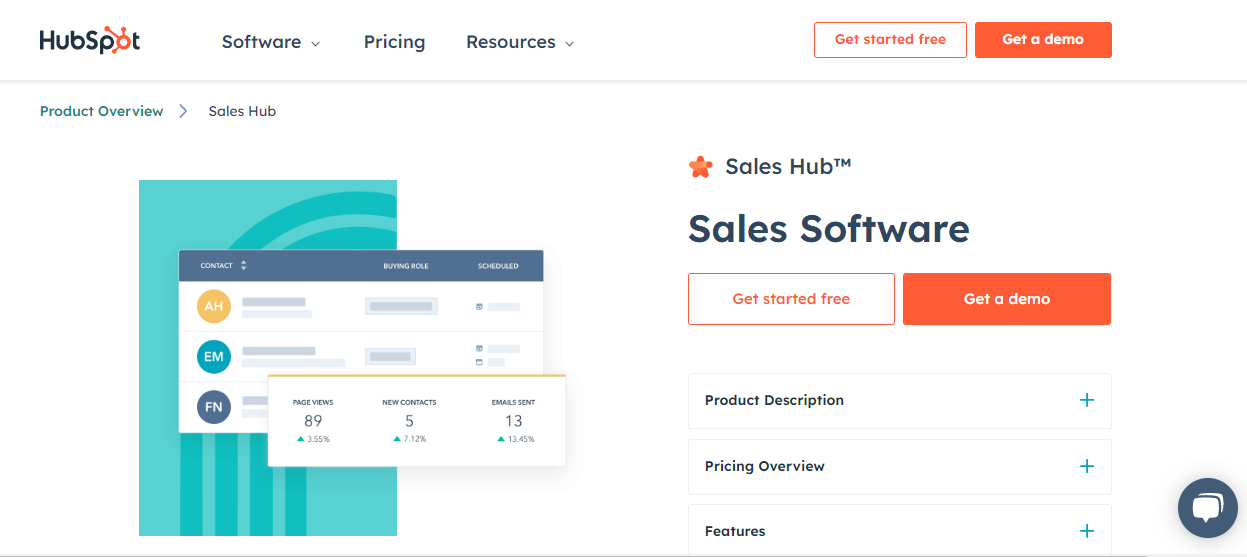Click the FN contact avatar
This screenshot has height=557, width=1247.
pos(214,408)
